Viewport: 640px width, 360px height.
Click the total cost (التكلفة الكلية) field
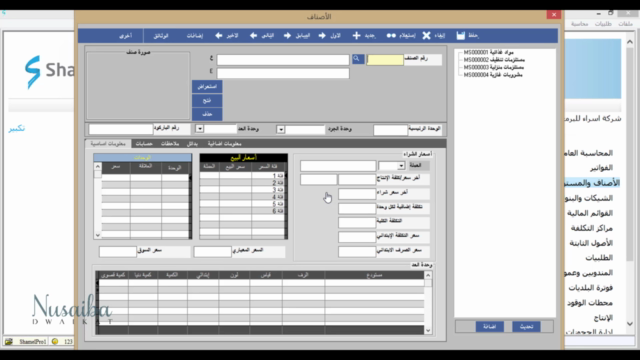click(x=357, y=222)
